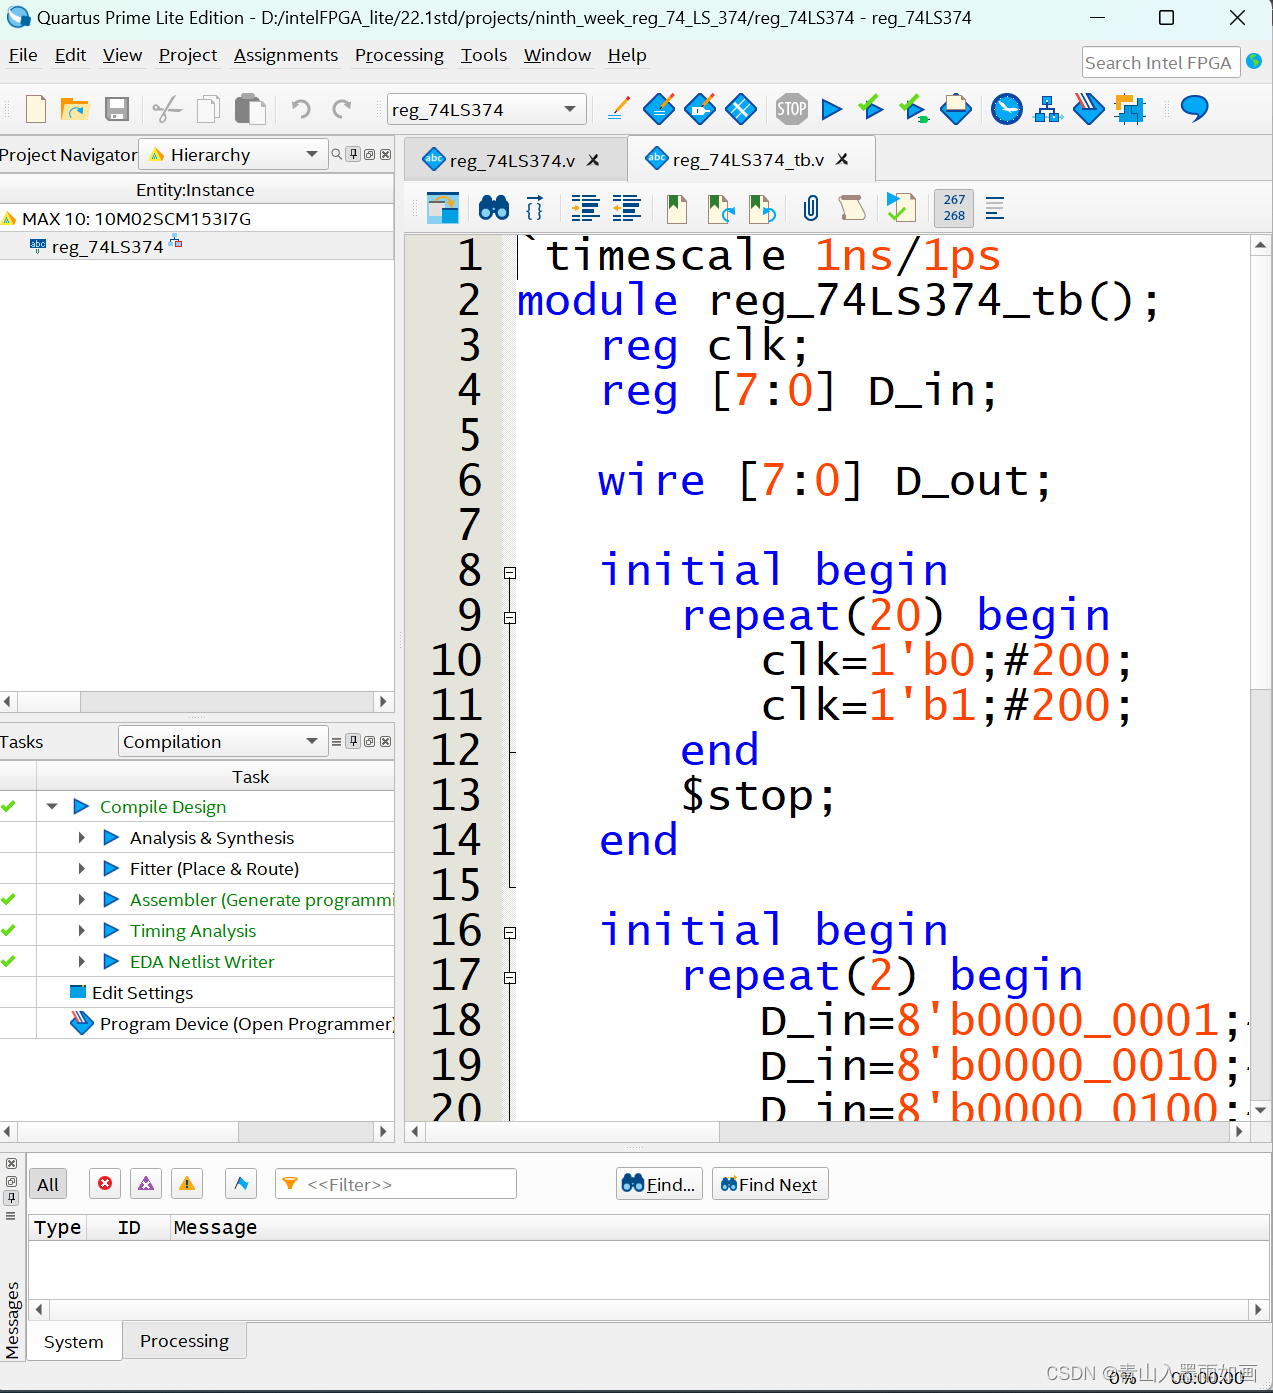Viewport: 1273px width, 1393px height.
Task: Toggle warning messages filter button
Action: [x=187, y=1184]
